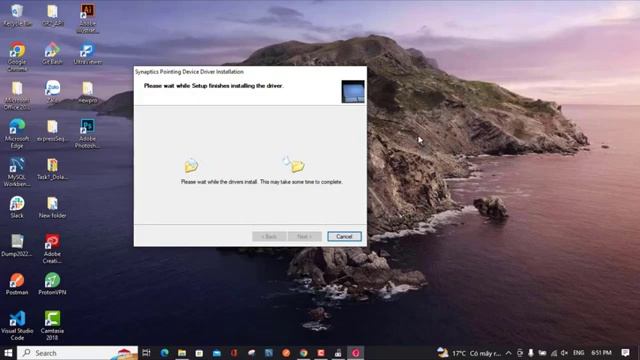
Task: Expand hidden system tray icons chevron
Action: point(508,353)
